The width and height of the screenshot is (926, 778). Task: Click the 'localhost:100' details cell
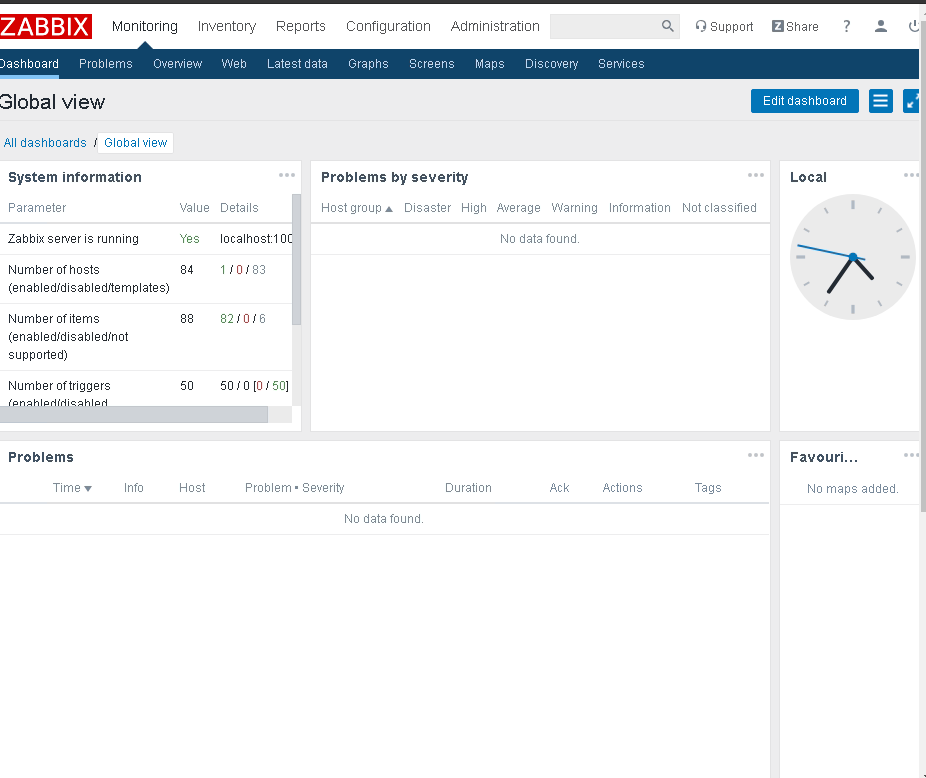pyautogui.click(x=256, y=239)
